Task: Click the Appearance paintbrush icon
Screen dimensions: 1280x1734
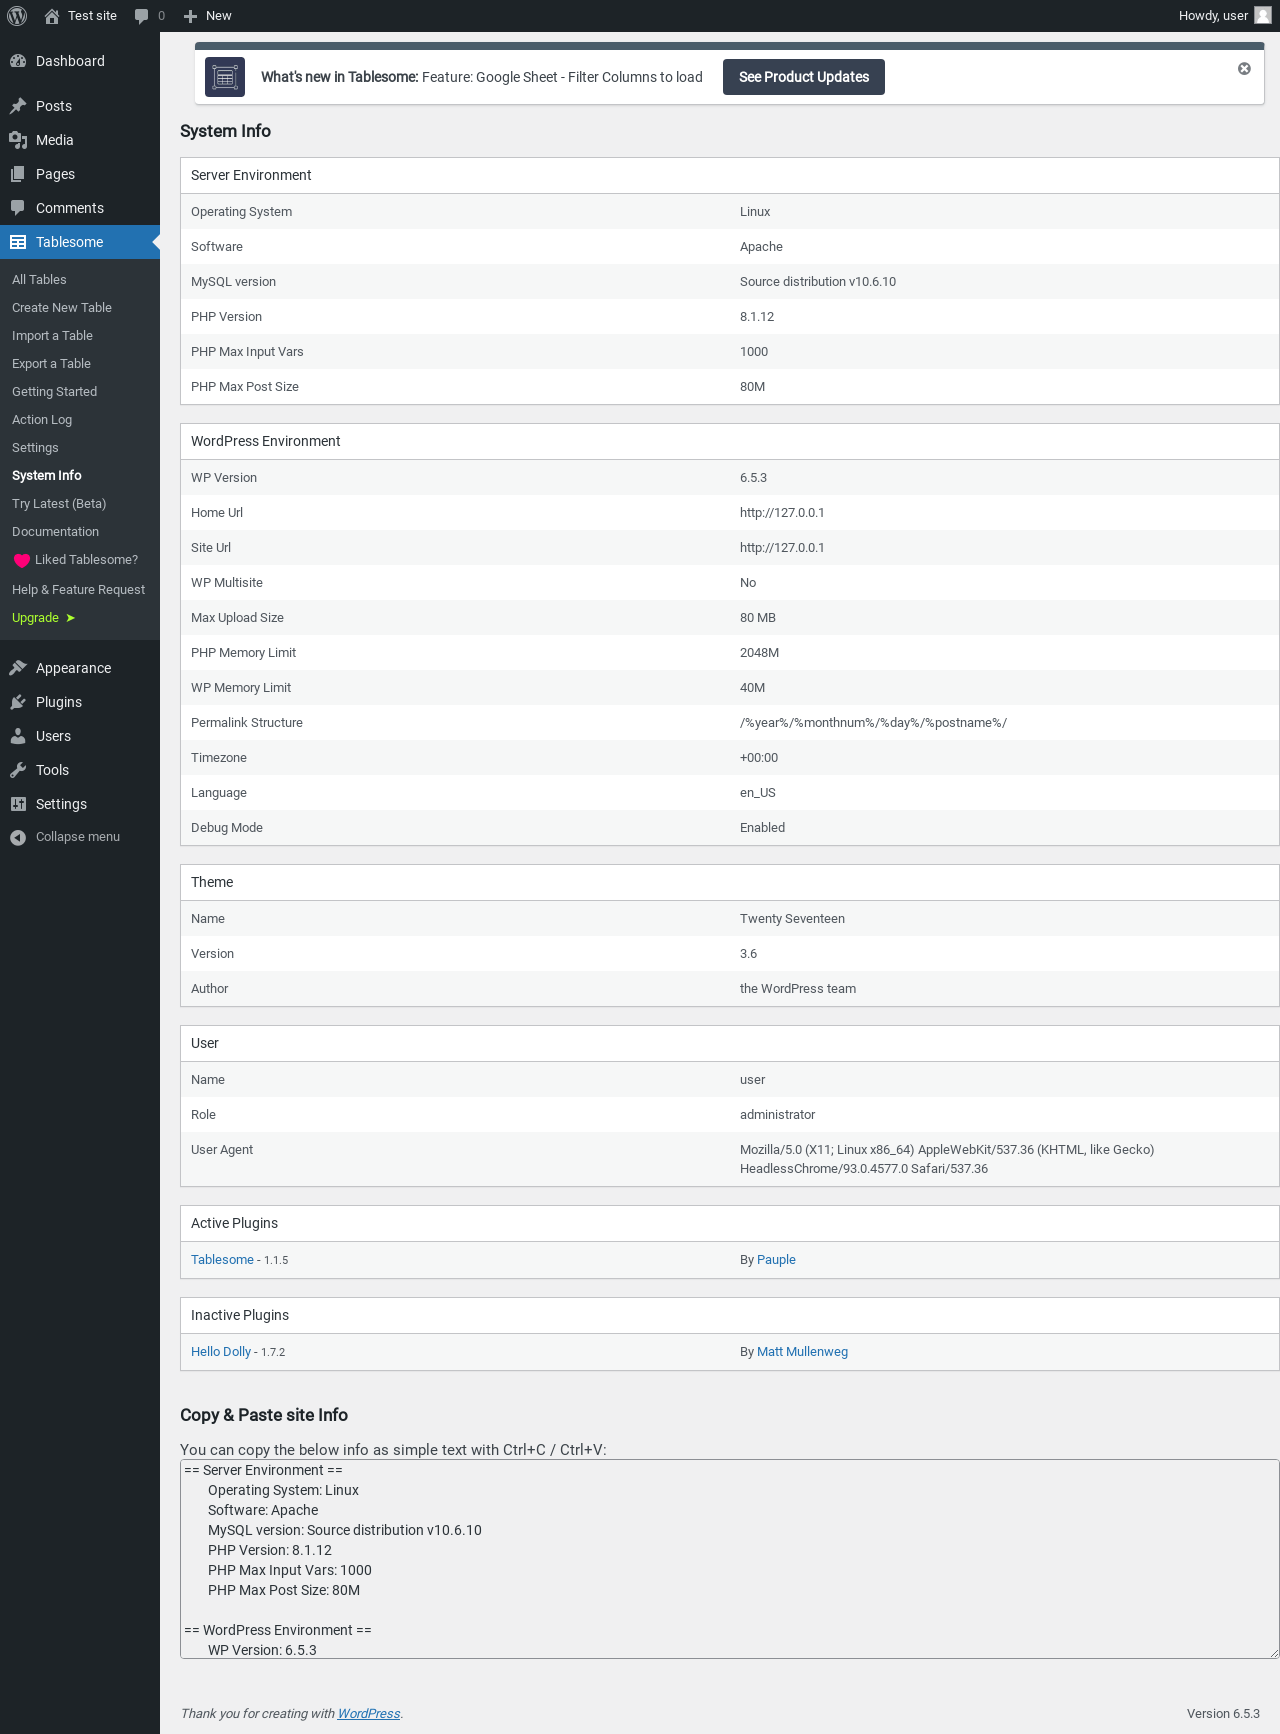Action: 18,668
